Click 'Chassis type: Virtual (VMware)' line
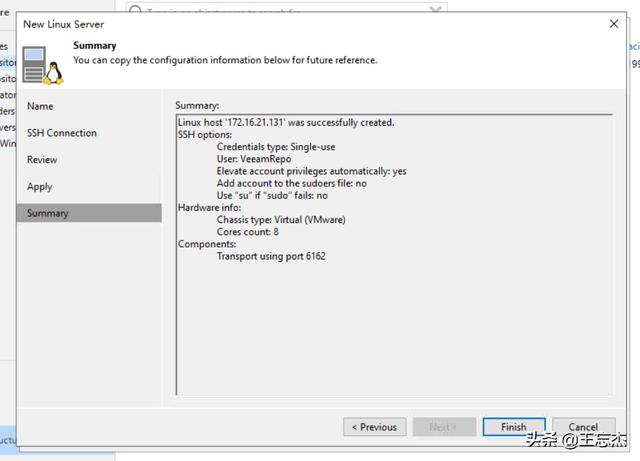 [x=281, y=220]
